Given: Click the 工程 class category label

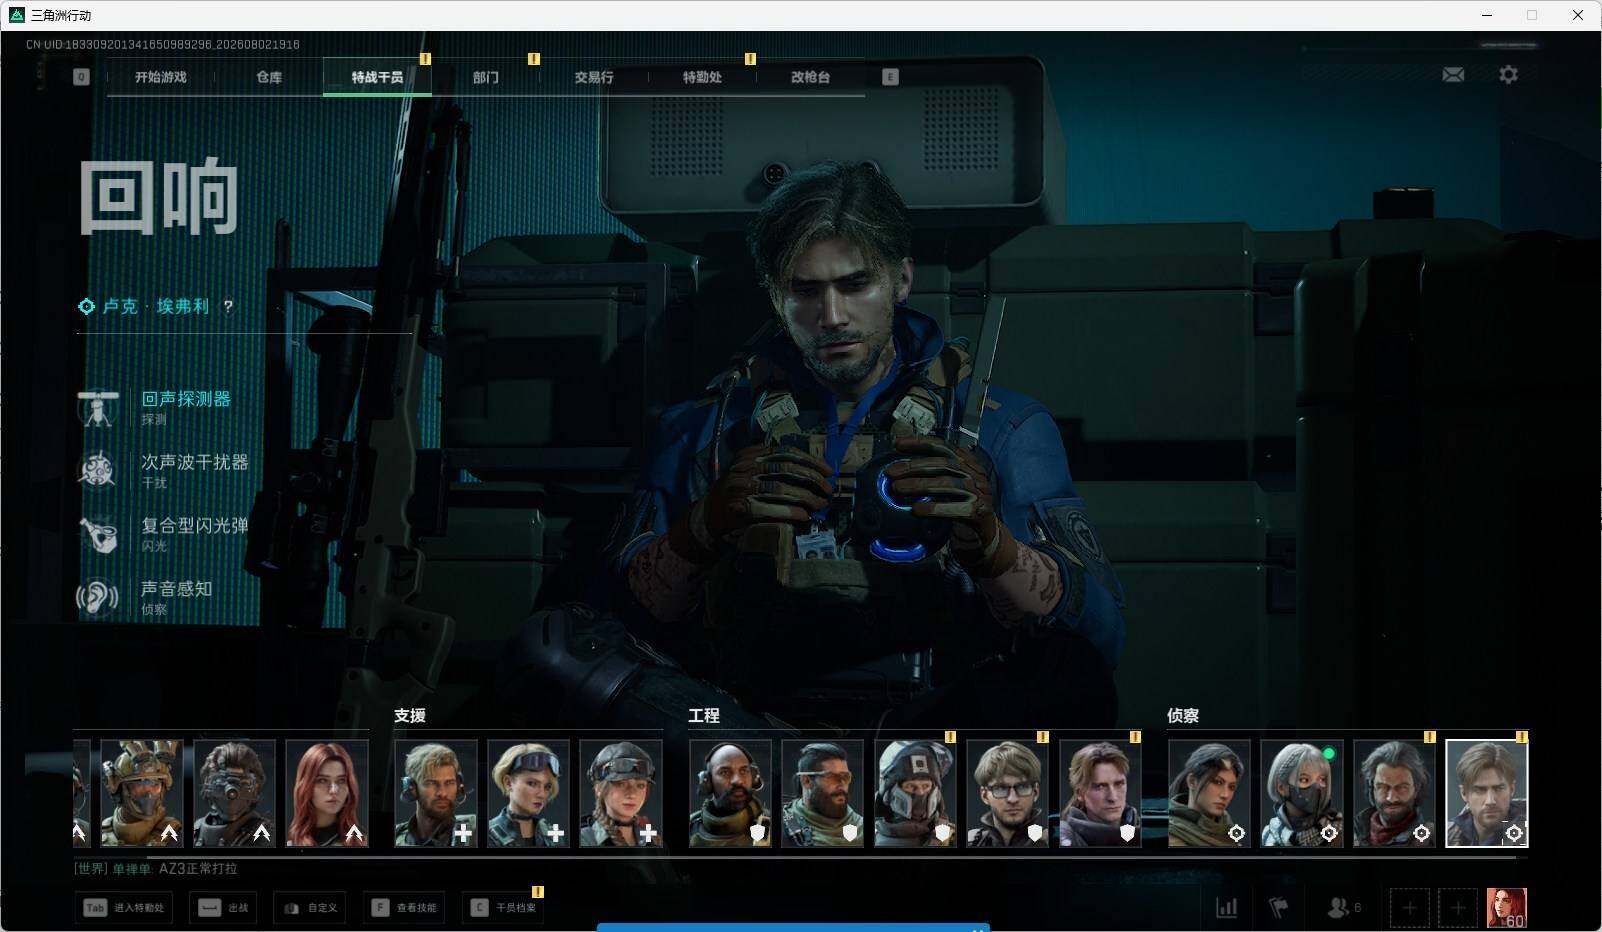Looking at the screenshot, I should point(704,716).
